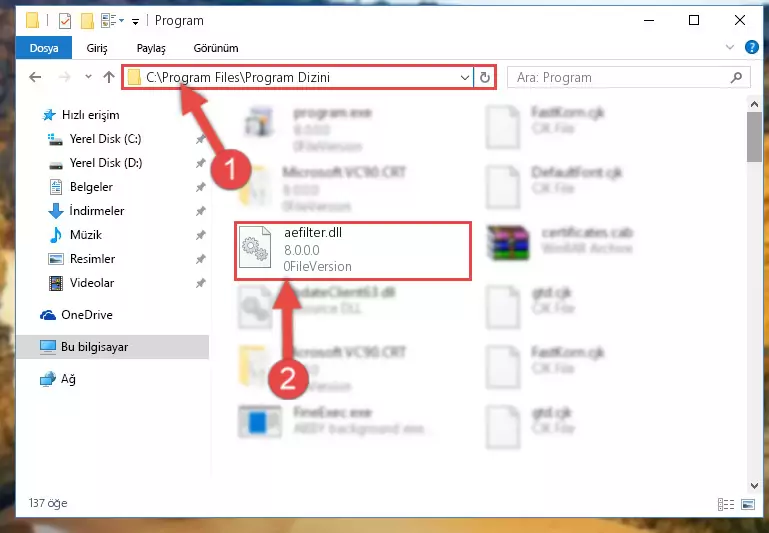
Task: Minimize the Program window
Action: click(649, 21)
